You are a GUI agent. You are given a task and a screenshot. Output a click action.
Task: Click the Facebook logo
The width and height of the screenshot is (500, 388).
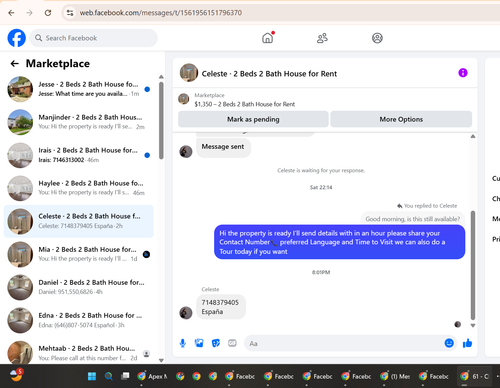(x=16, y=38)
